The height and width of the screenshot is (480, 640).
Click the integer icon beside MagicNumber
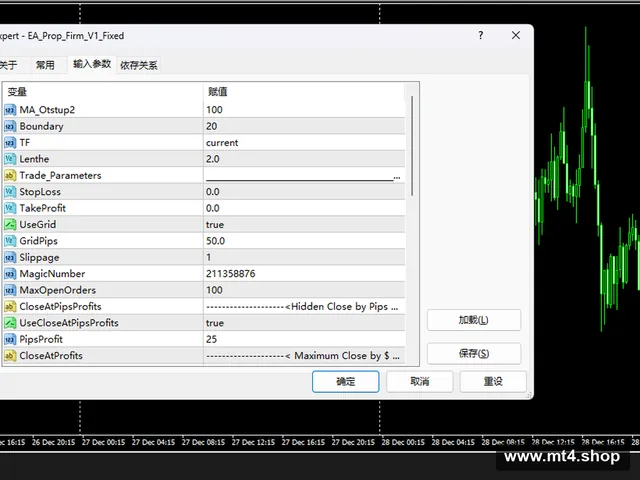tap(10, 274)
